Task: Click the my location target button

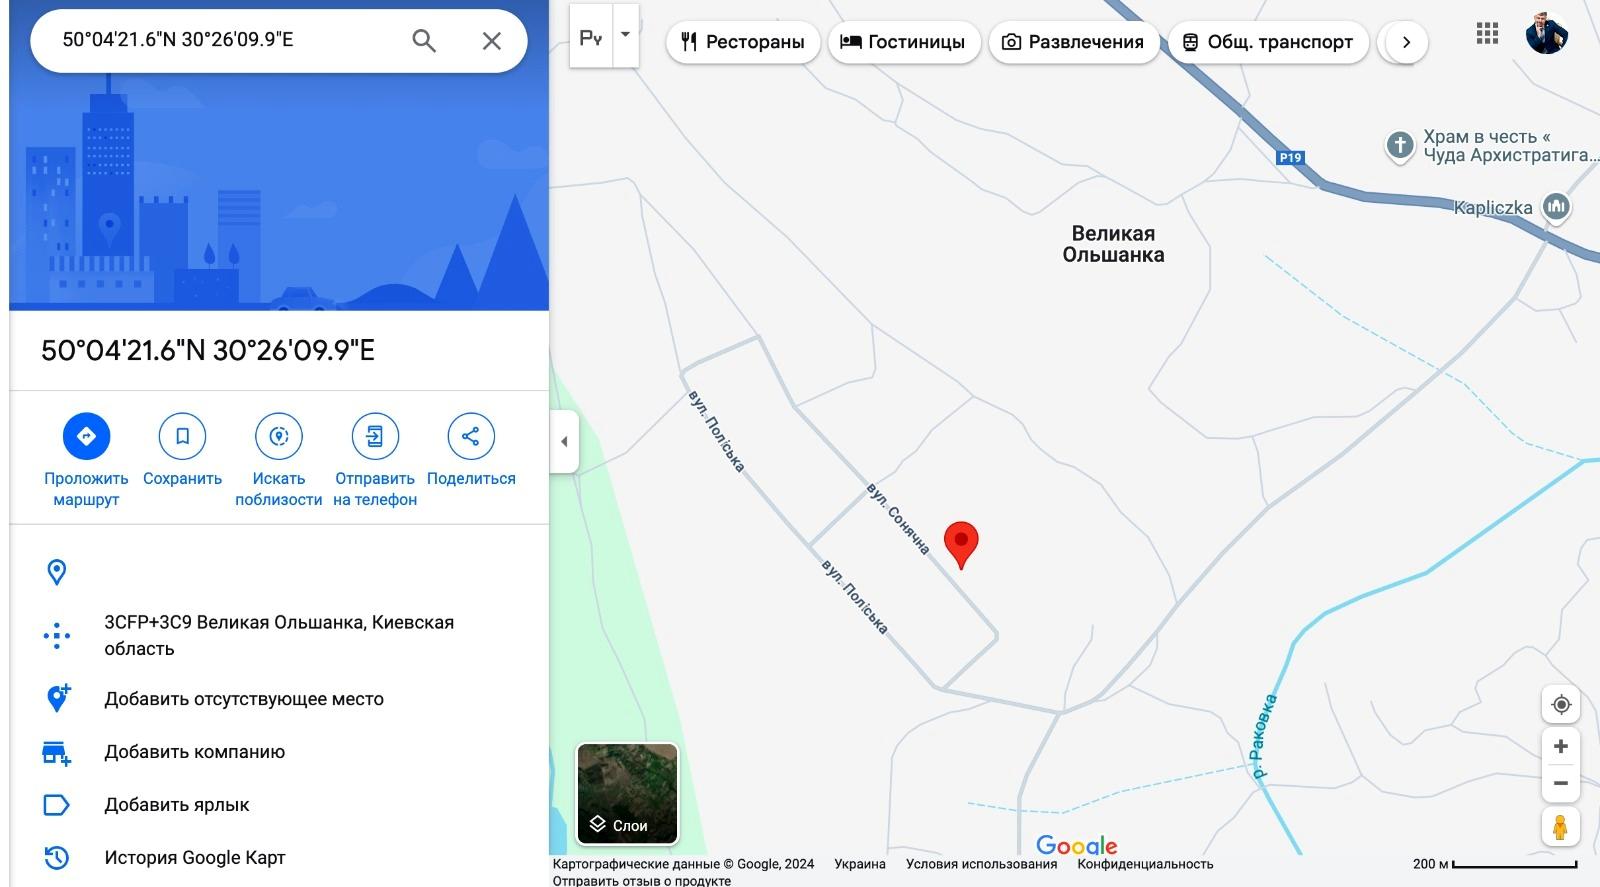Action: click(1560, 704)
